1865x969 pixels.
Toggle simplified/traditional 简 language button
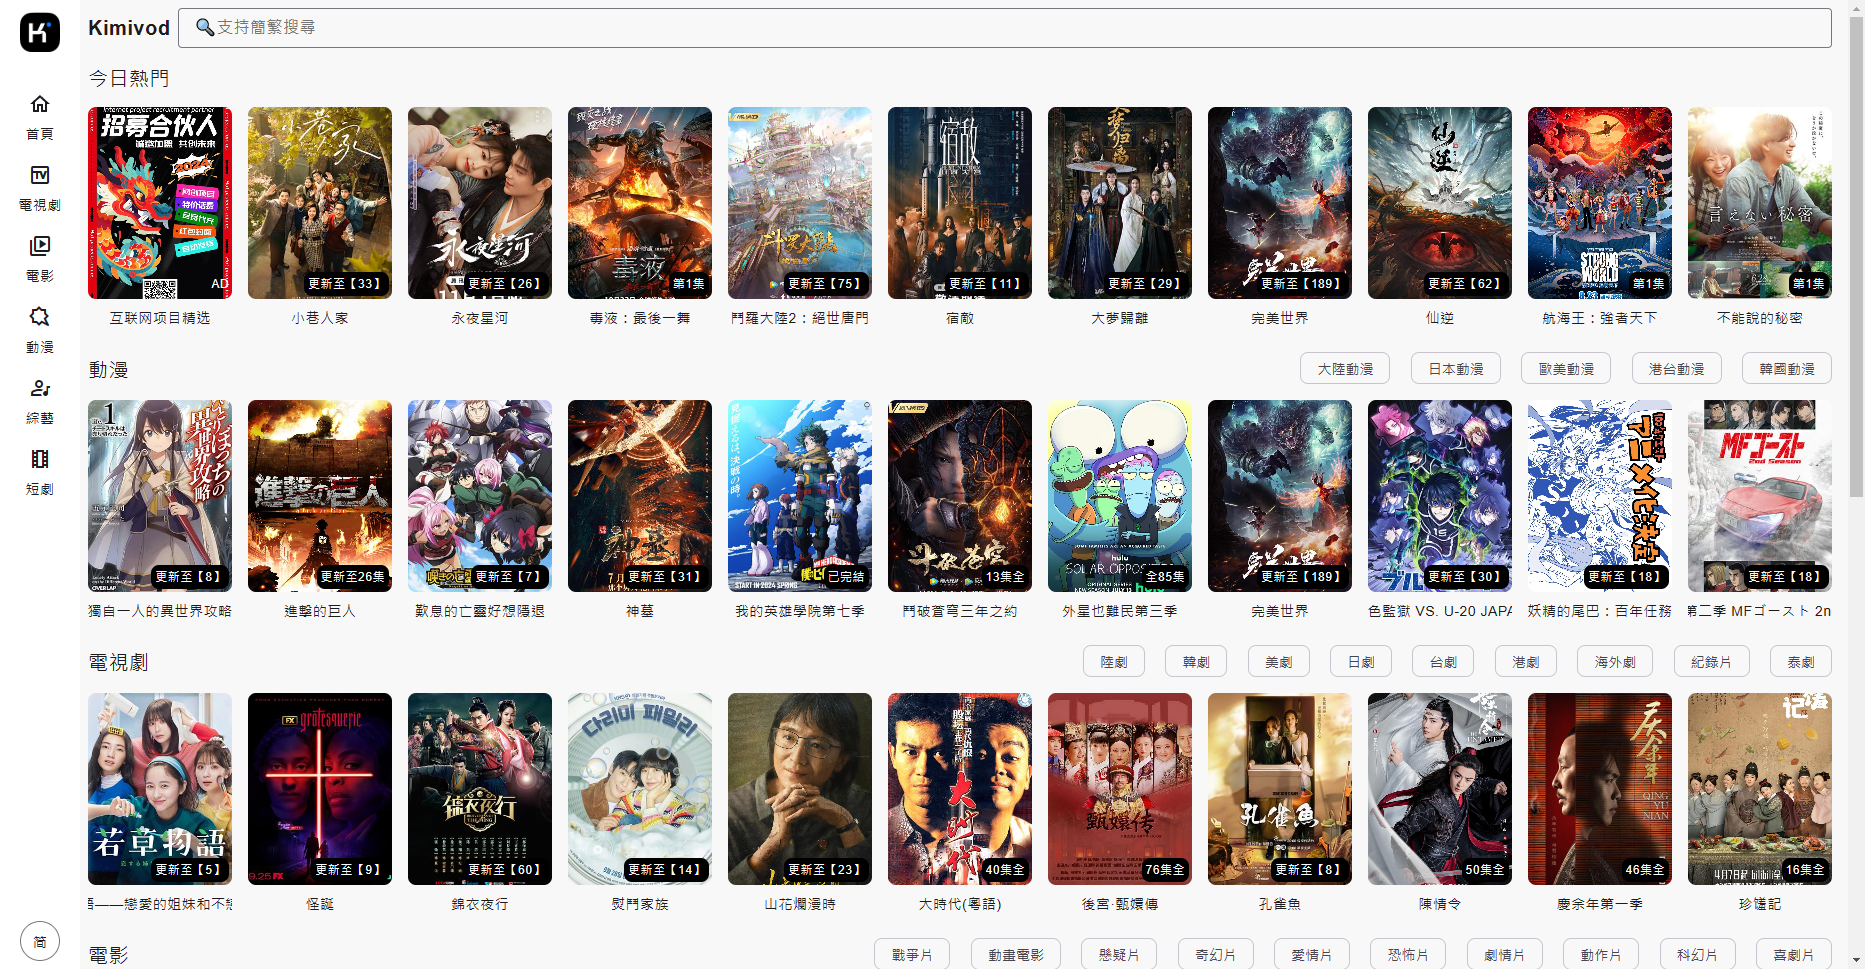click(40, 941)
